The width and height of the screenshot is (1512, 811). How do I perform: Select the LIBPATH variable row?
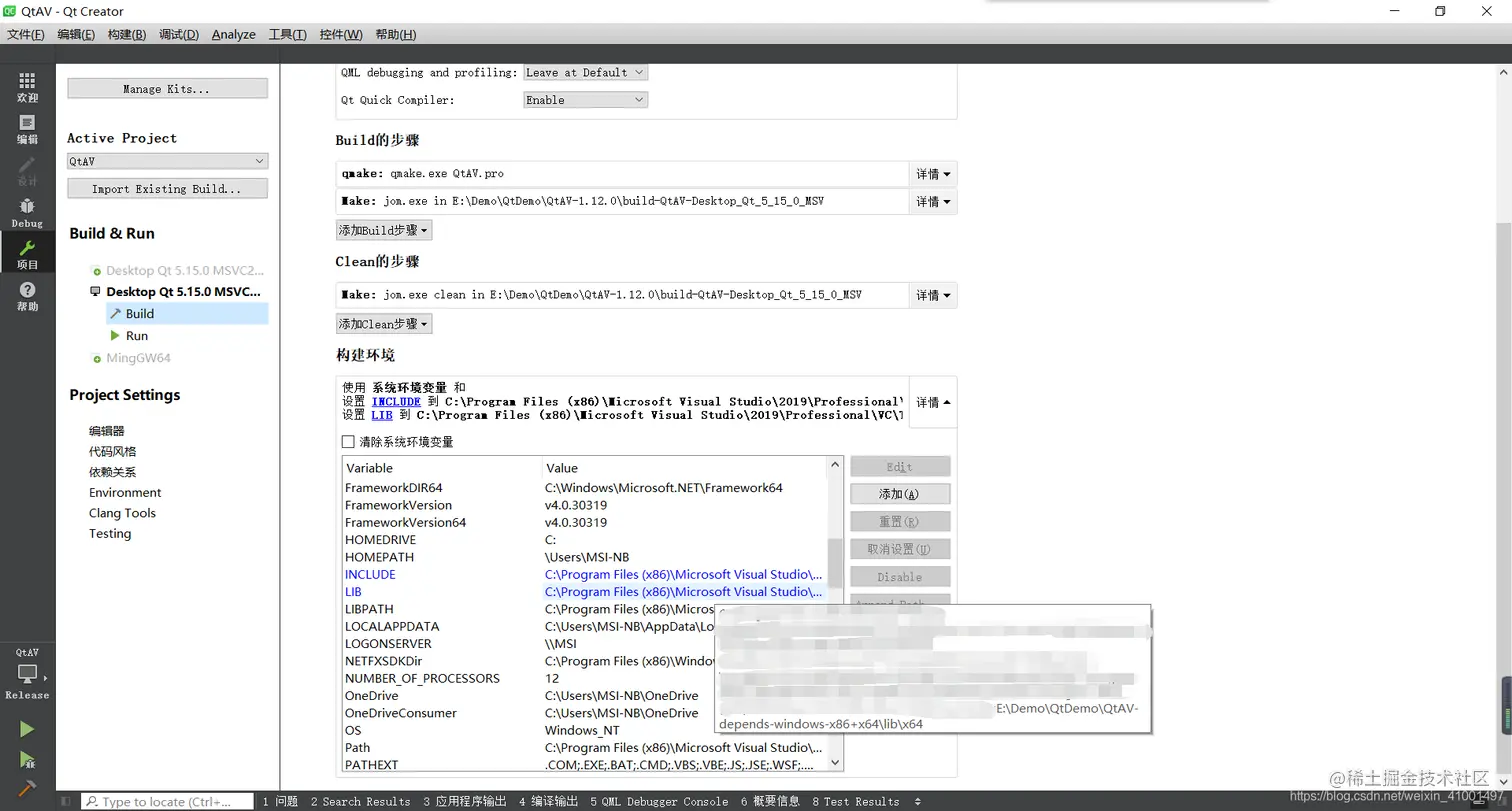pyautogui.click(x=585, y=609)
